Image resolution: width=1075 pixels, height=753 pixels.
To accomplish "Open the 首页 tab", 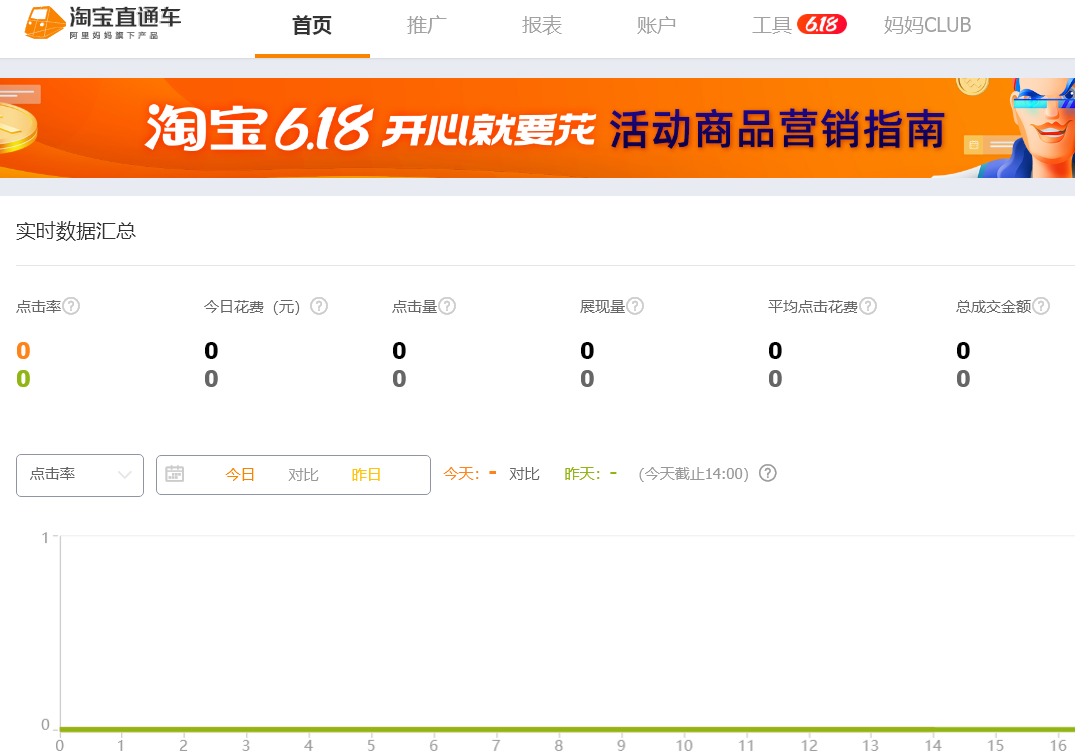I will [312, 25].
